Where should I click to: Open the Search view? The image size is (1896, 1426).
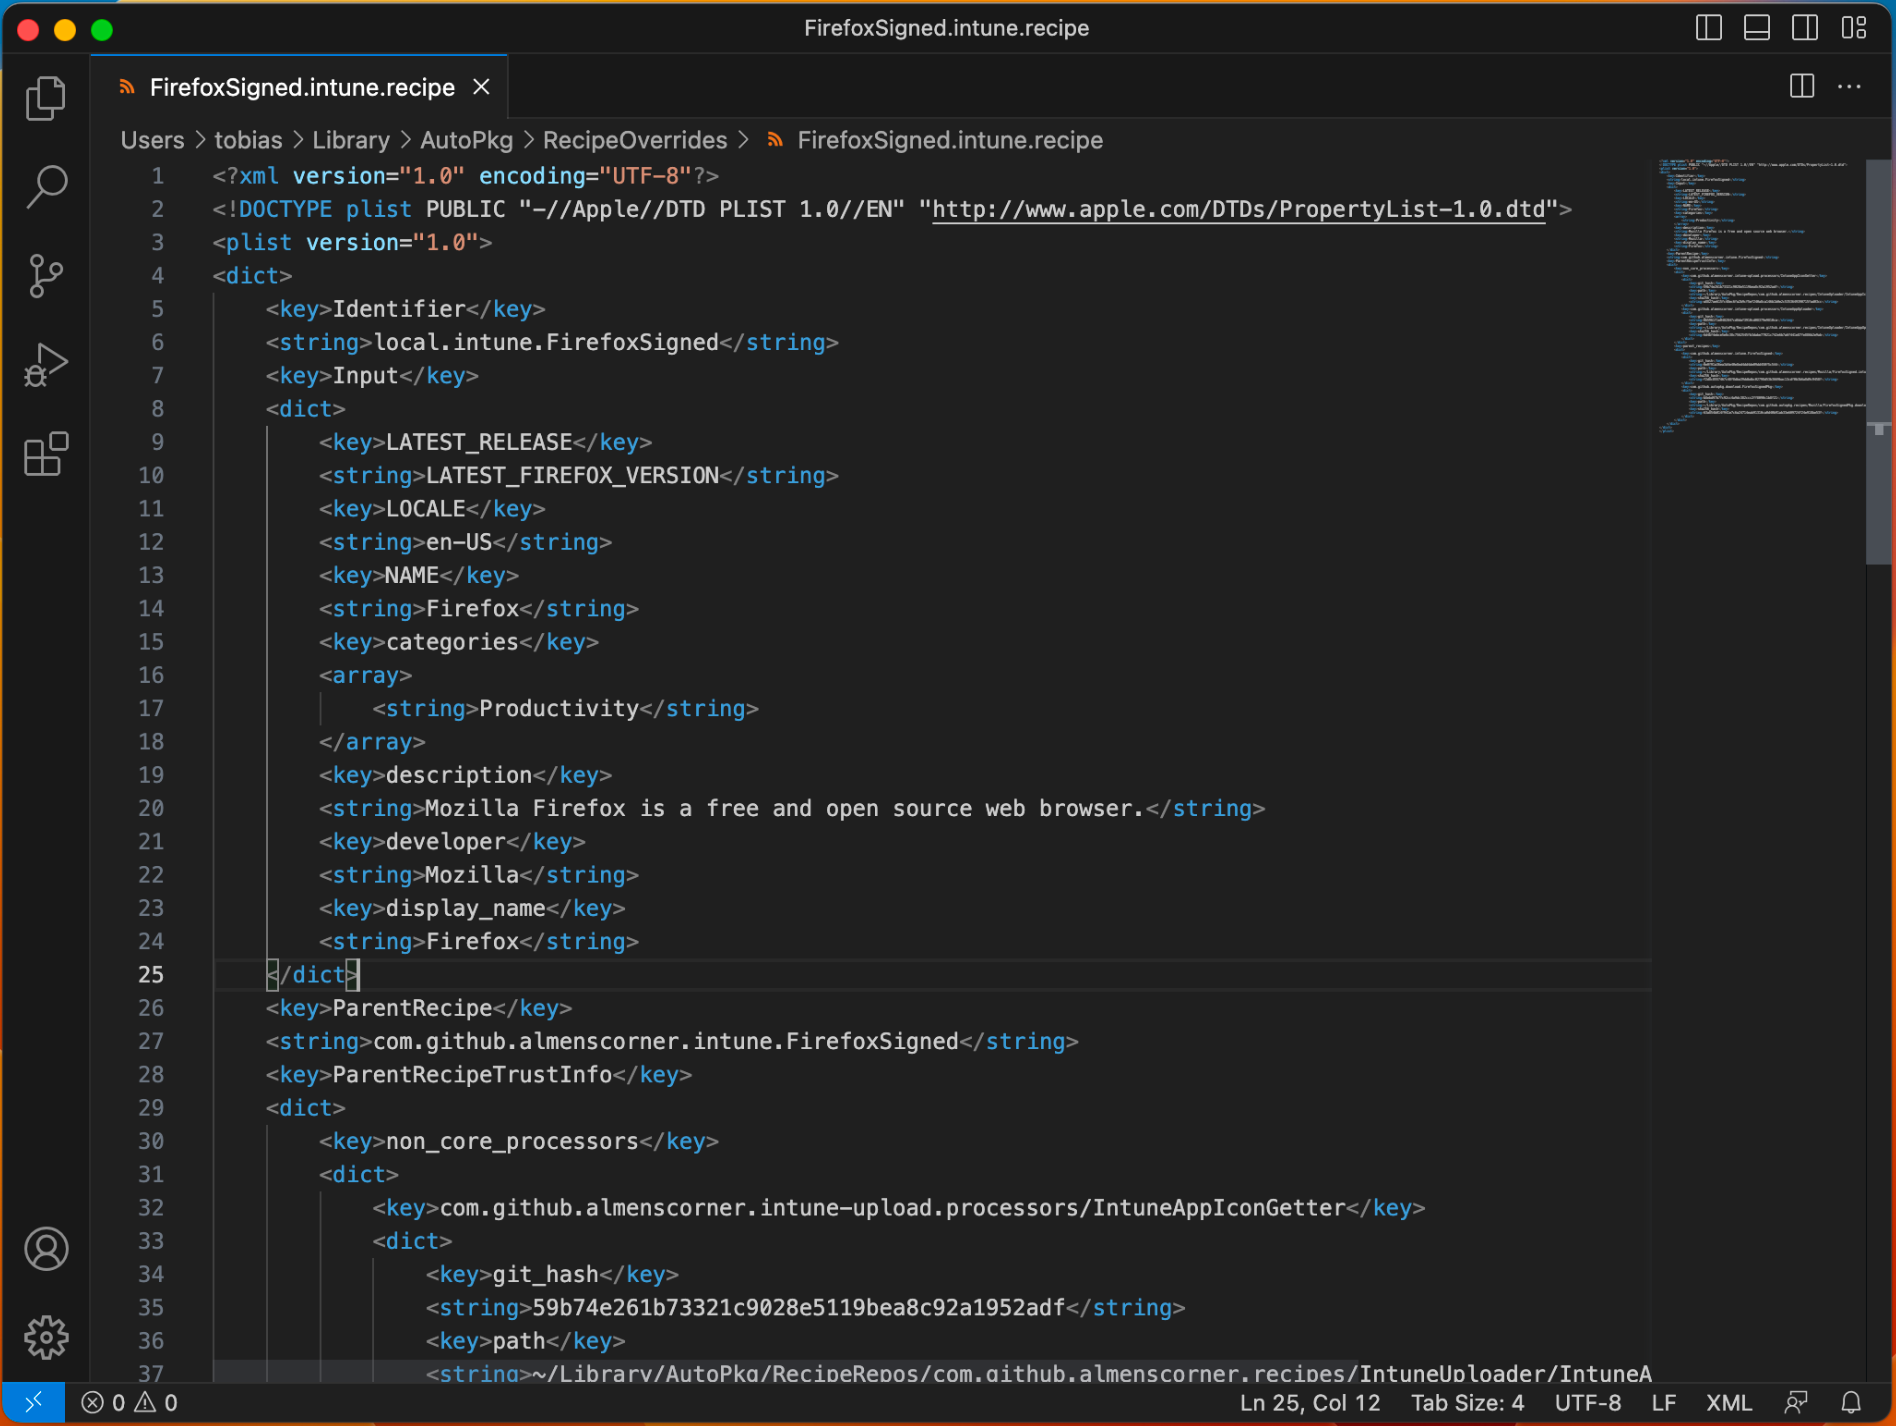(x=46, y=187)
